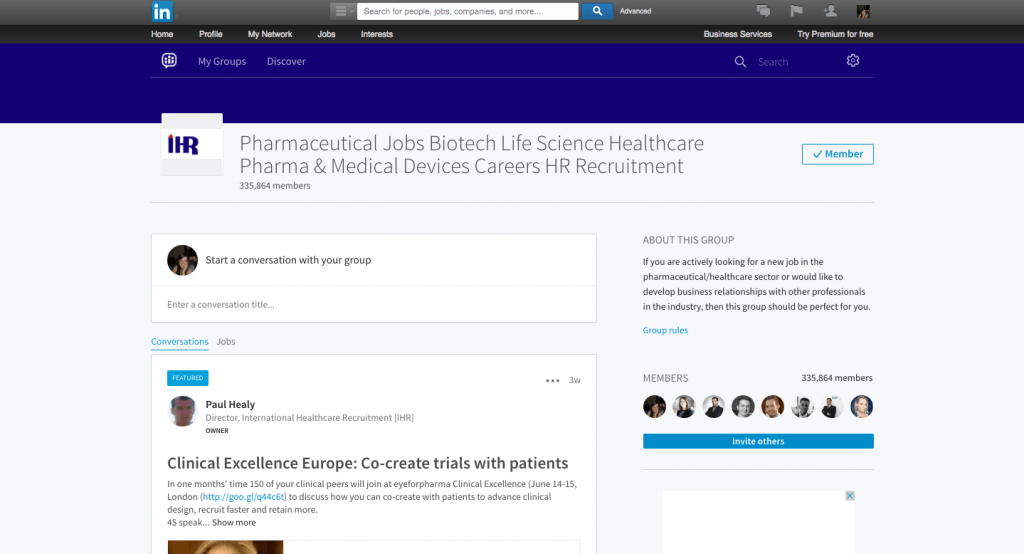Open the goo.gl/q44c6t link

point(243,497)
